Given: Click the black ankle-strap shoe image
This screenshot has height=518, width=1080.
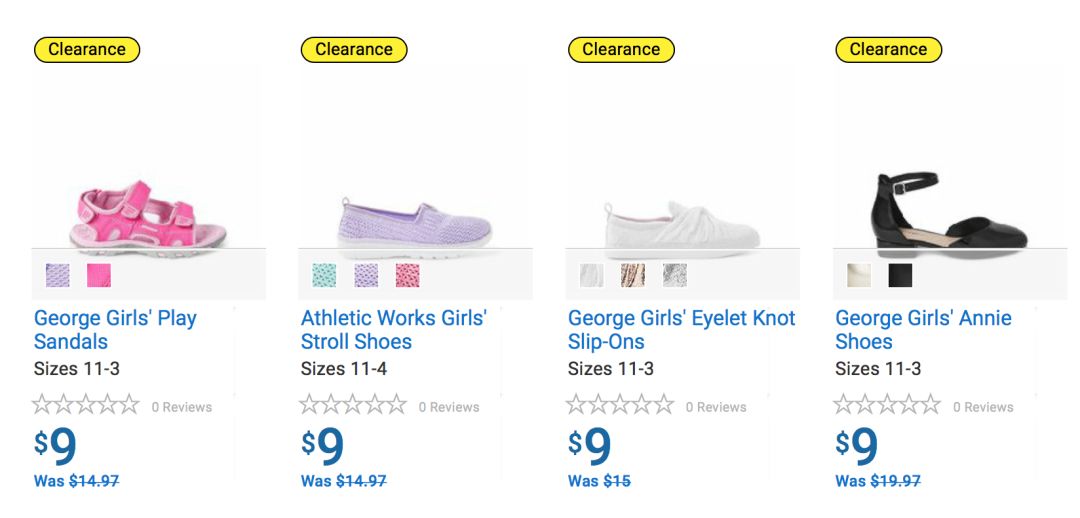Looking at the screenshot, I should pos(949,215).
